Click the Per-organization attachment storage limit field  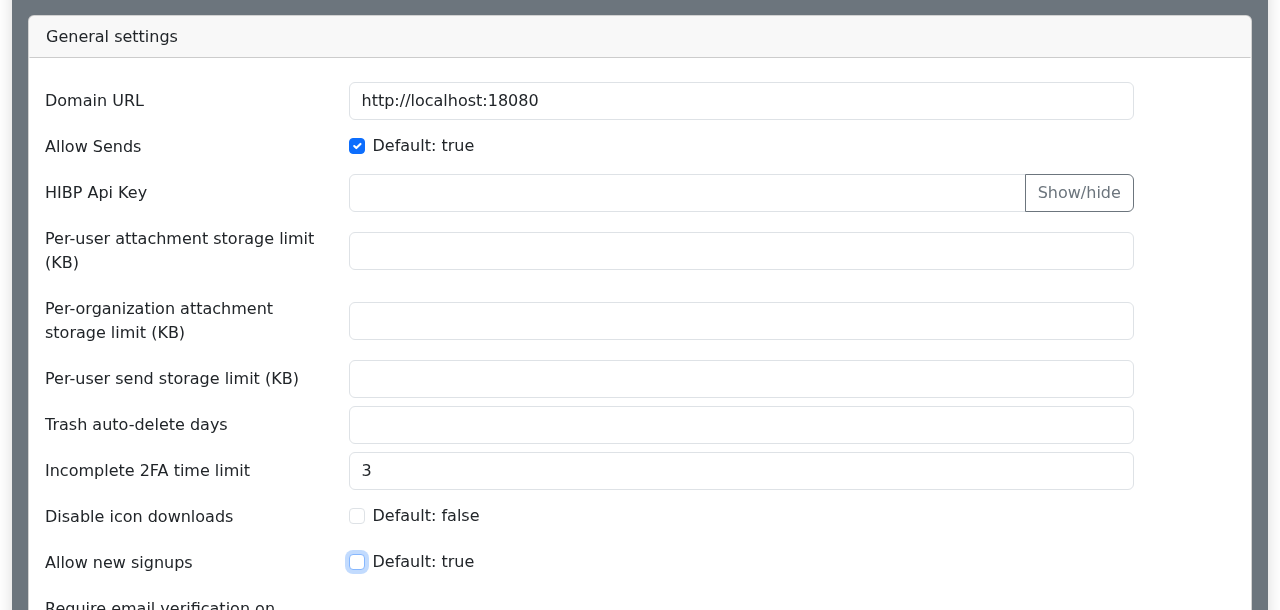click(741, 321)
